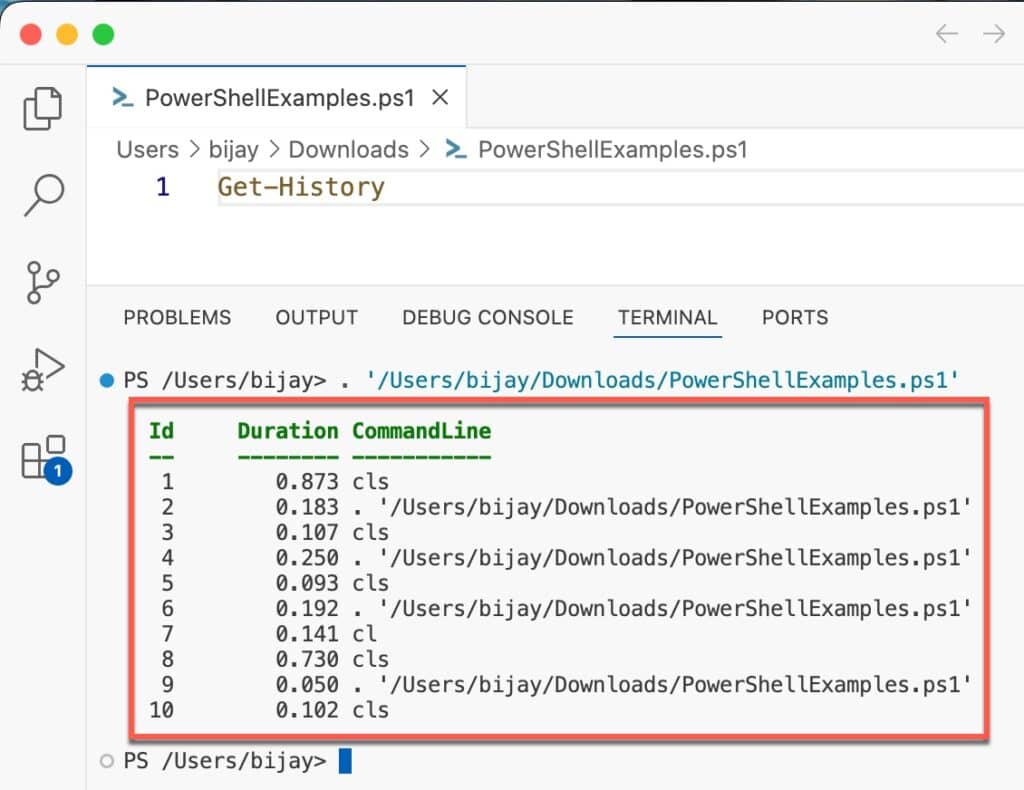1024x790 pixels.
Task: Open the Explorer view in the activity bar
Action: point(41,109)
